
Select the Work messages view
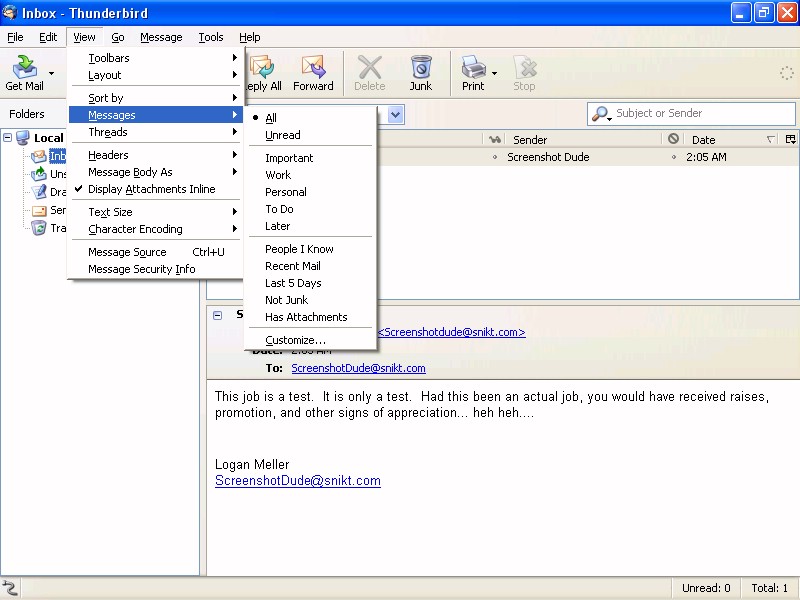311,175
